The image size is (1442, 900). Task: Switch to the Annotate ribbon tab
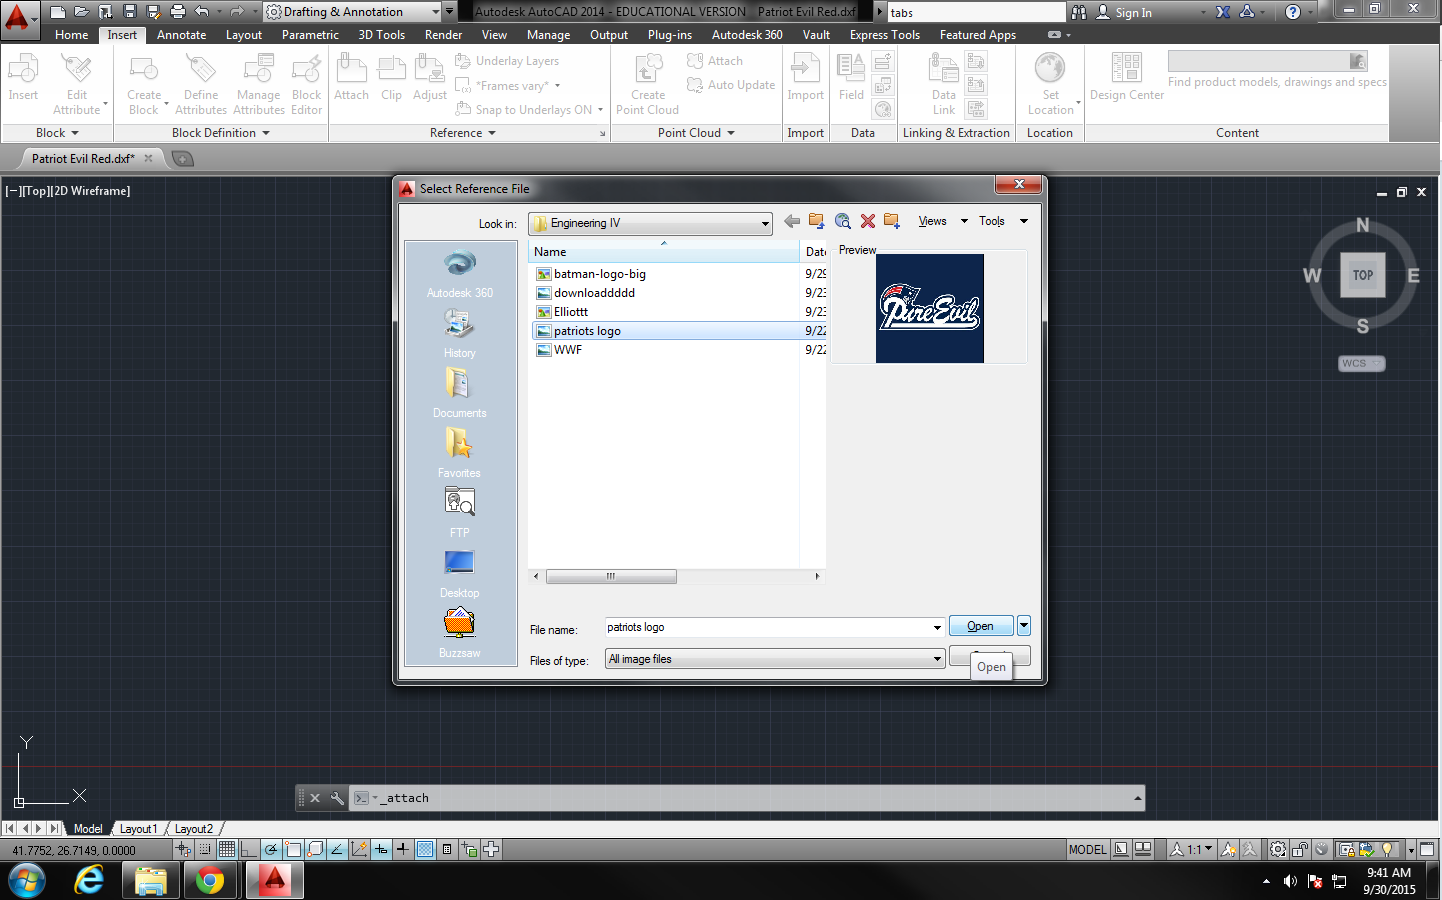(x=181, y=35)
